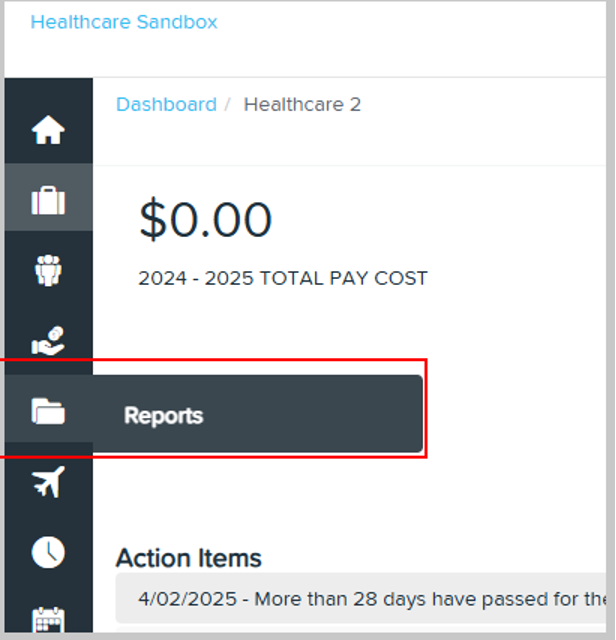Click the Home icon in the sidebar
The width and height of the screenshot is (616, 640).
[48, 130]
